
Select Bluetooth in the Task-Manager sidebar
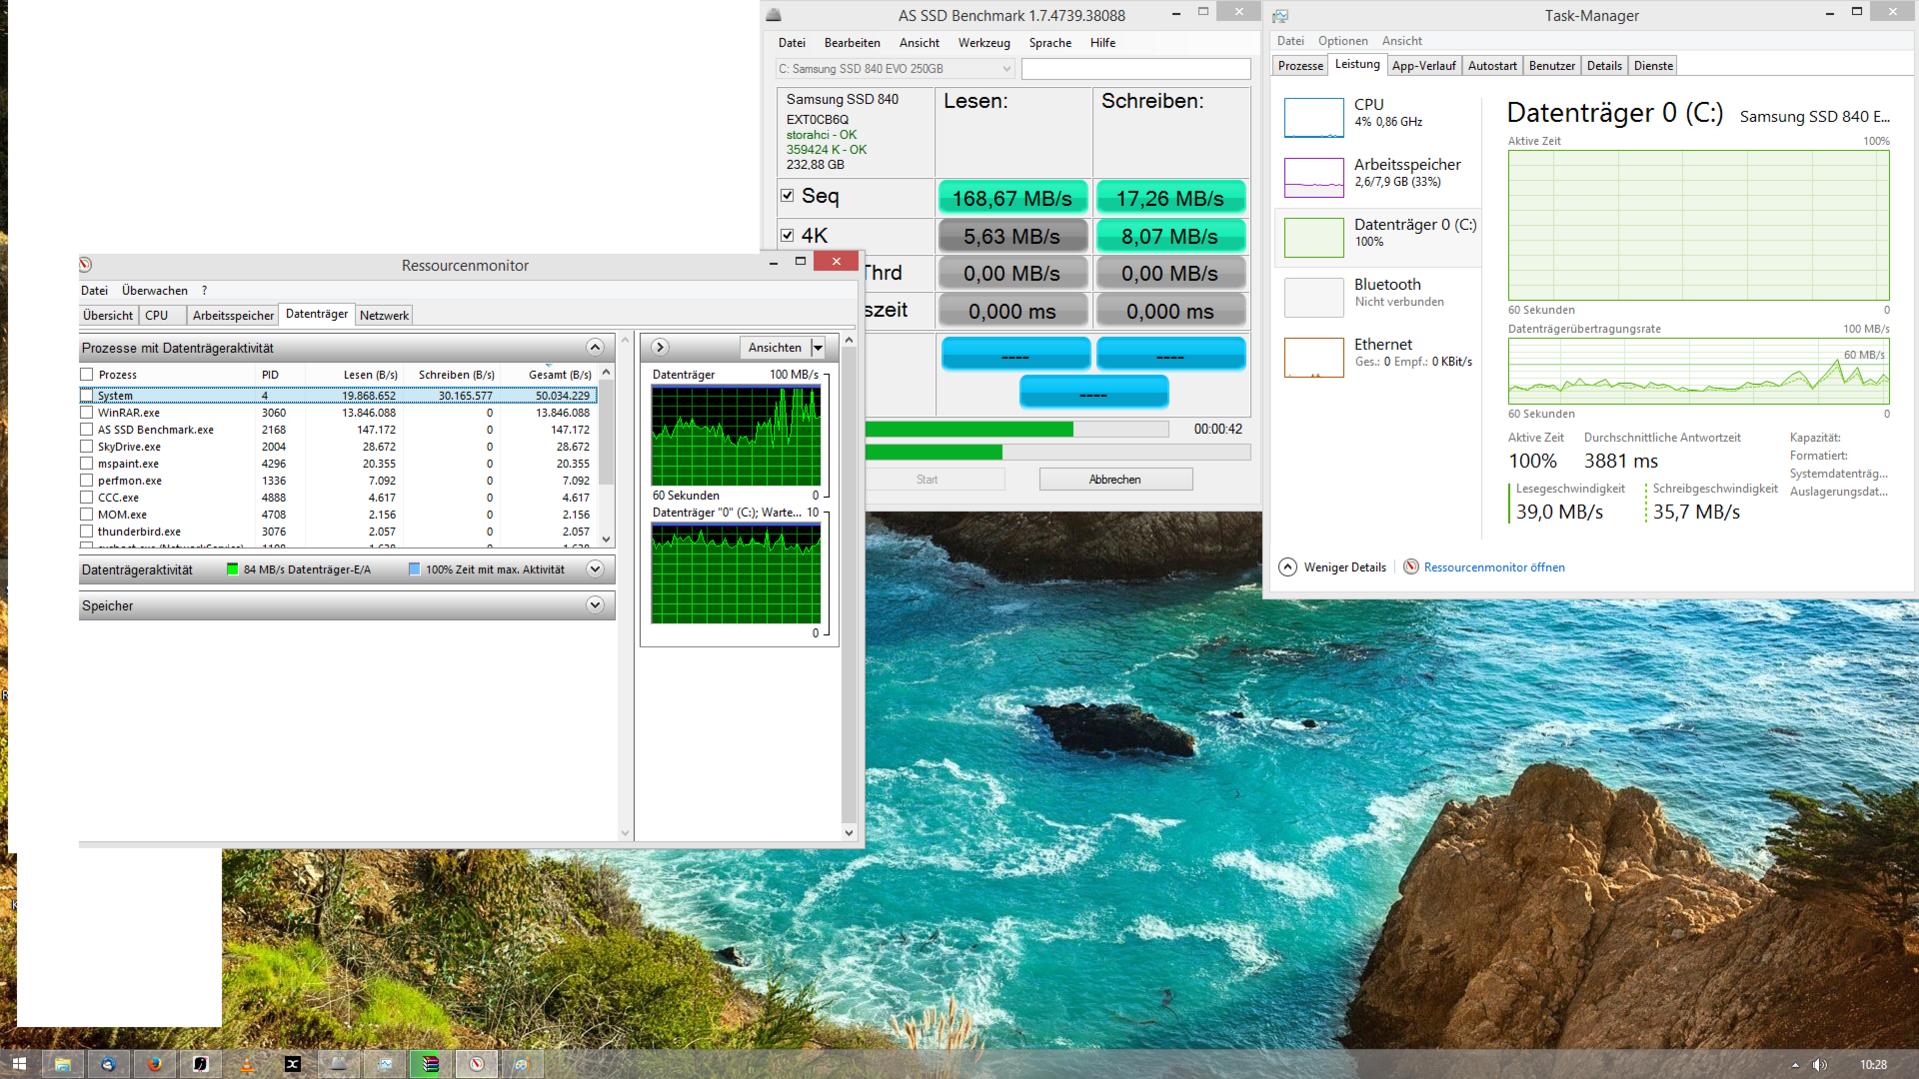[1377, 297]
